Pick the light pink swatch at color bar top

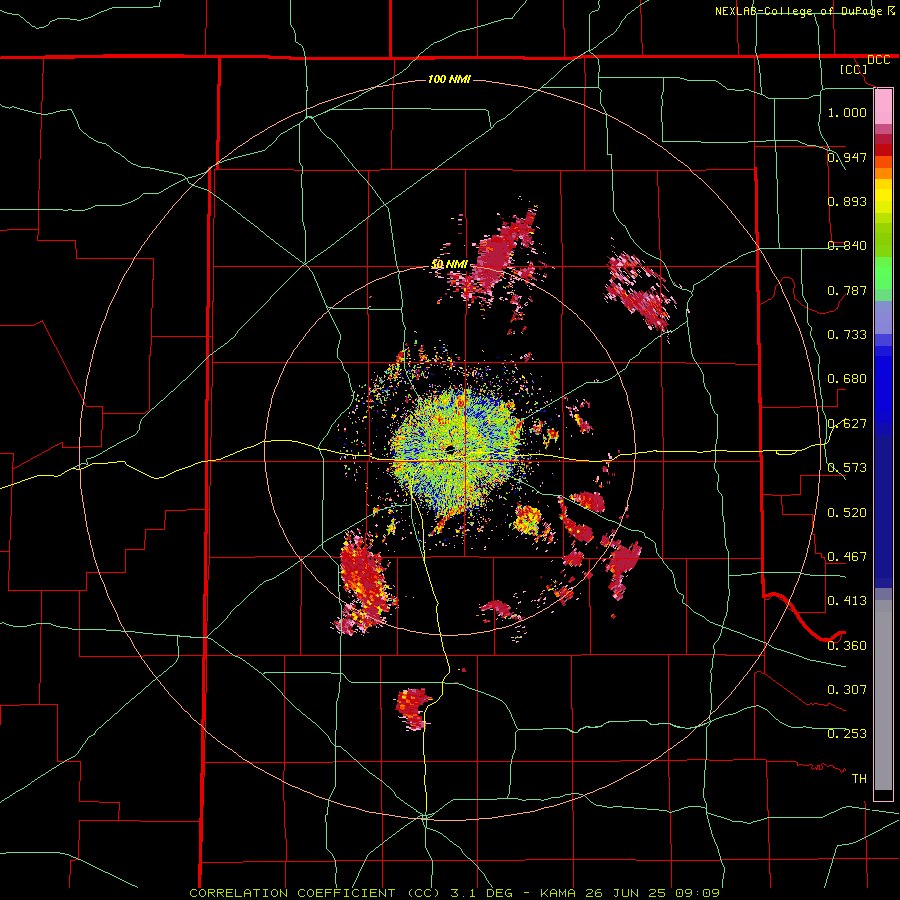(883, 106)
